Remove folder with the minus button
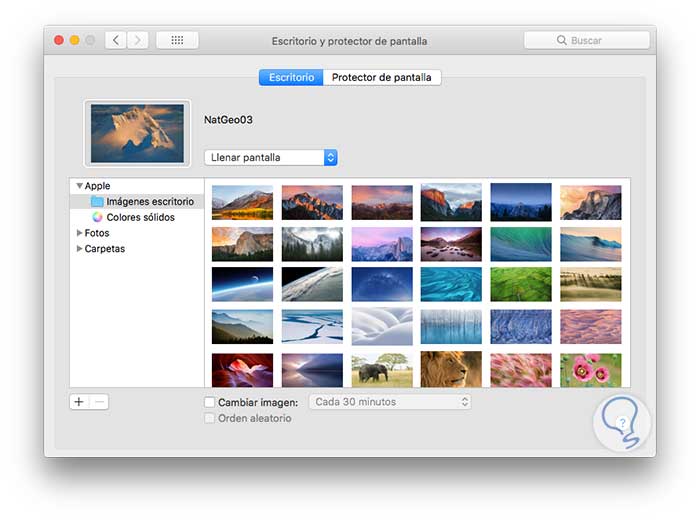The height and width of the screenshot is (520, 700). tap(99, 402)
